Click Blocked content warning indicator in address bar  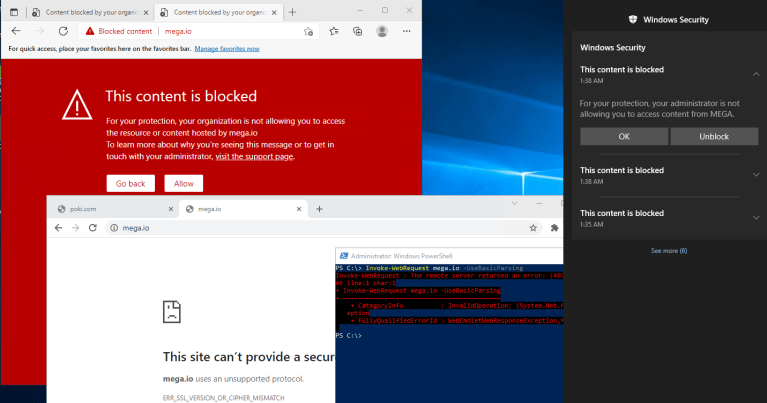[119, 31]
